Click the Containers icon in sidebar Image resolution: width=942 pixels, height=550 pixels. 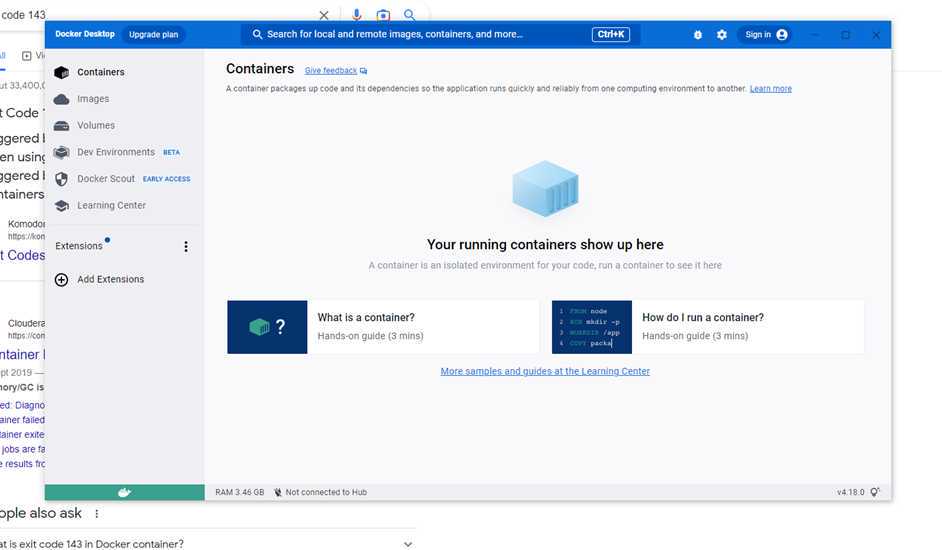click(62, 72)
